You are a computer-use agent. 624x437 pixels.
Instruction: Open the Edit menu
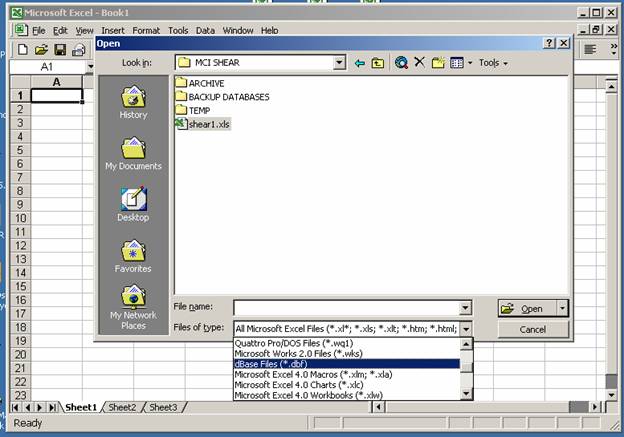tap(60, 31)
